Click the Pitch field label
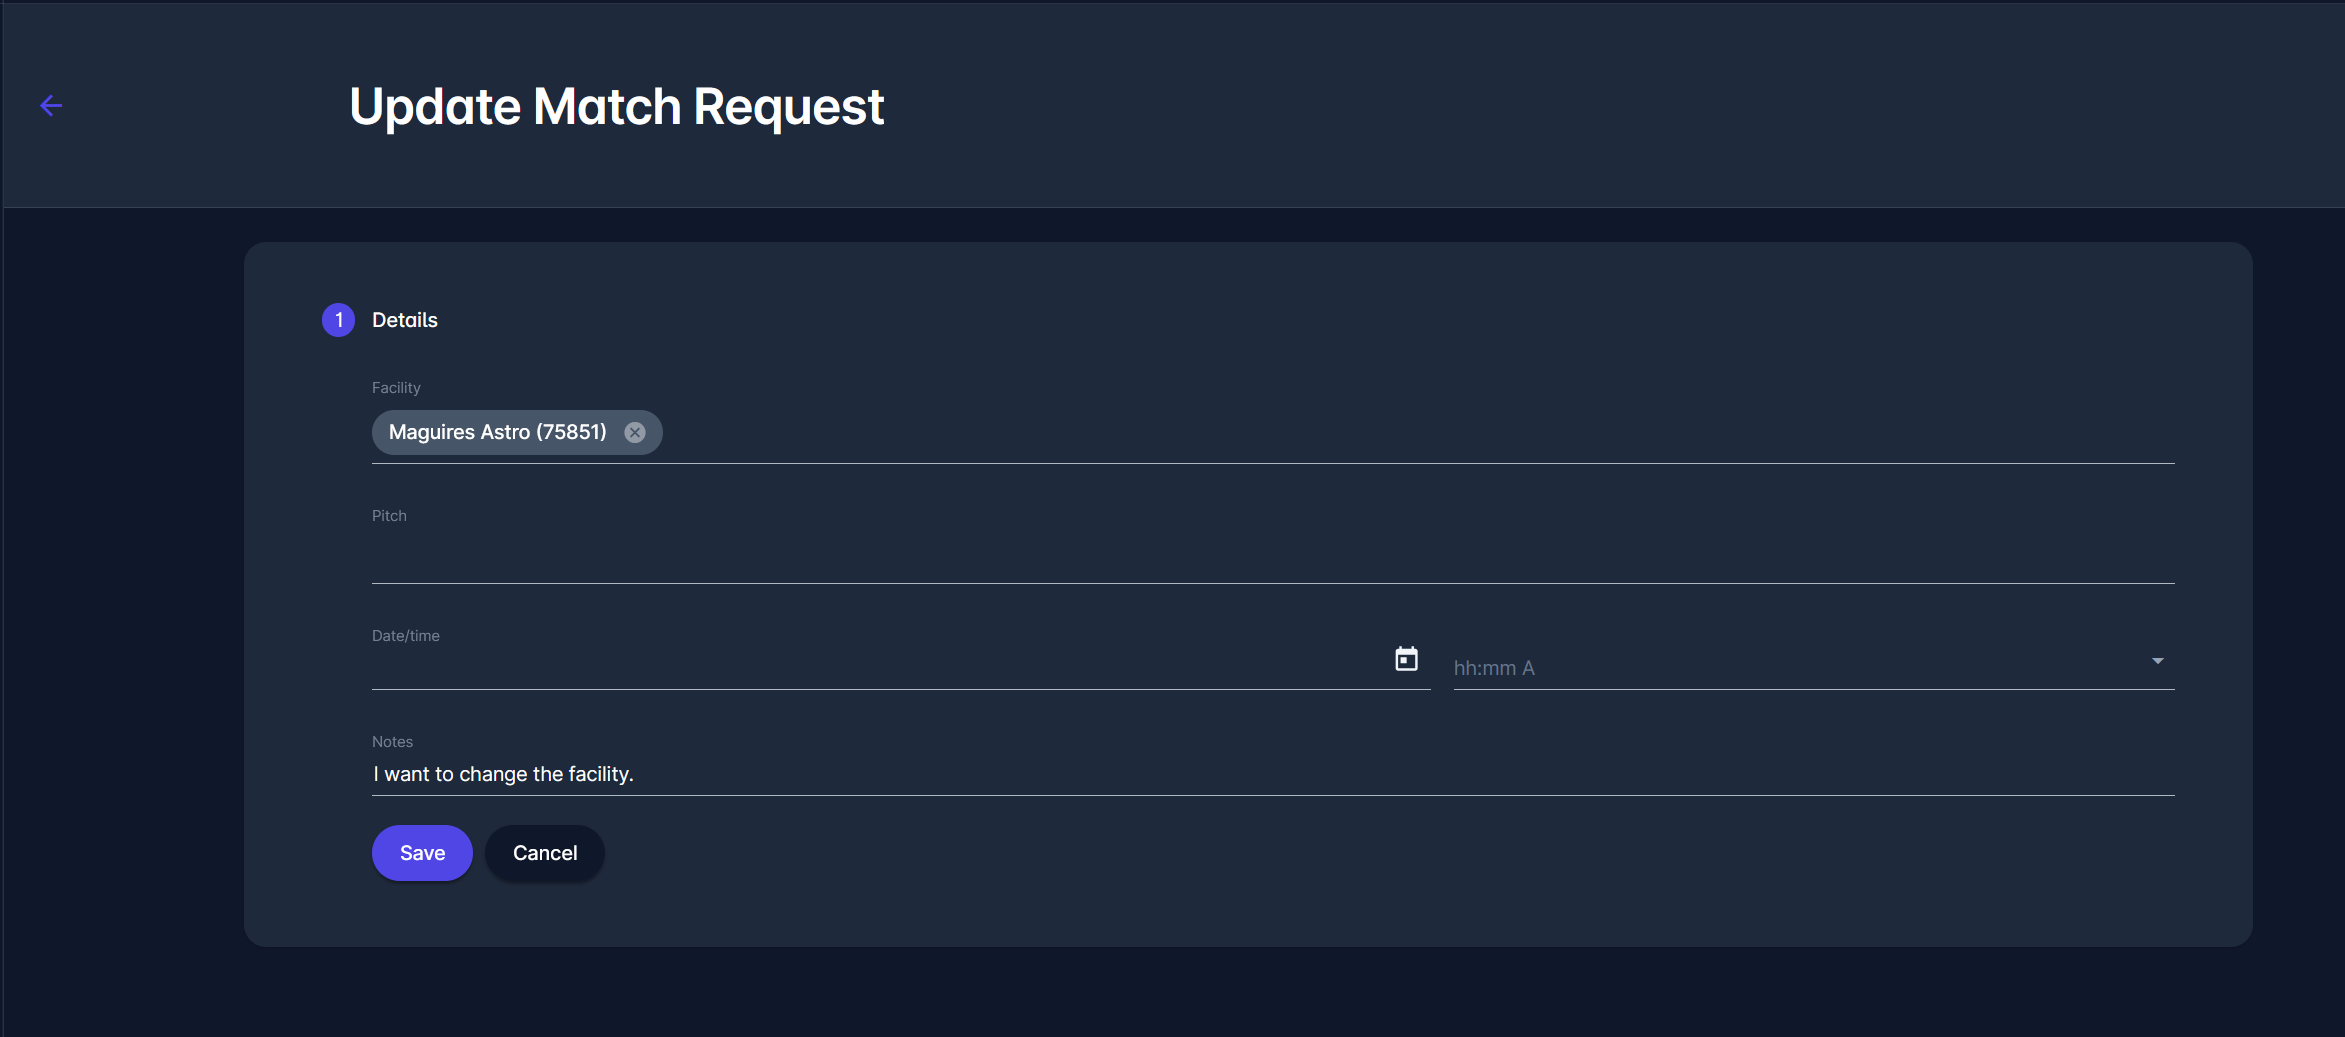 coord(389,516)
